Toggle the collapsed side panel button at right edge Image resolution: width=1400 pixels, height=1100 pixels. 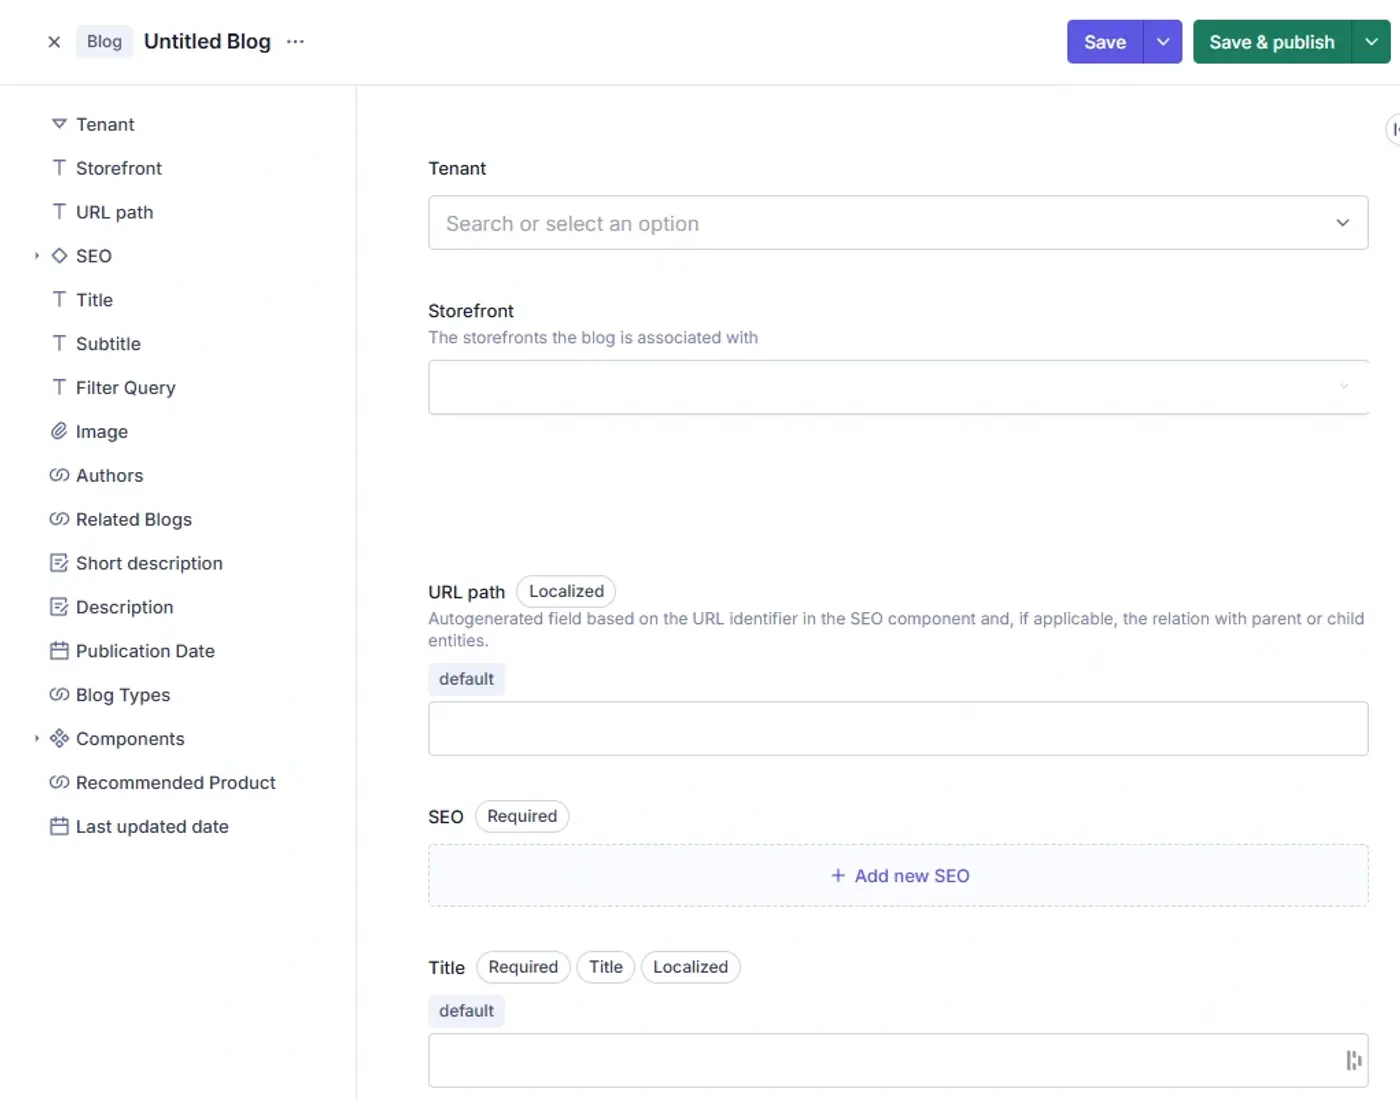(1393, 130)
